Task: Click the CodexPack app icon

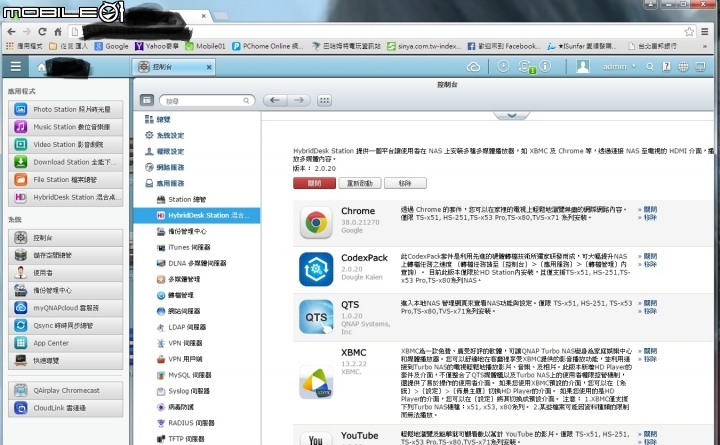Action: coord(316,269)
